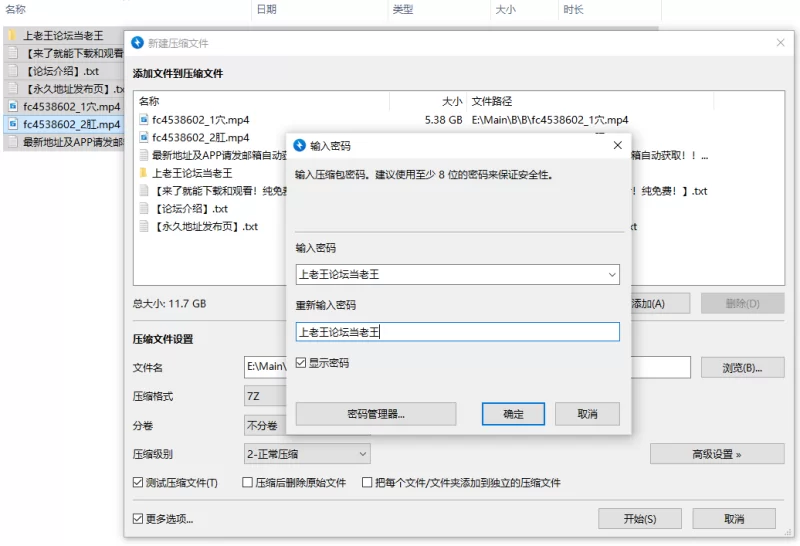800x546 pixels.
Task: Click folder icon of 上老王论坛当老王 in archive list
Action: pos(144,173)
